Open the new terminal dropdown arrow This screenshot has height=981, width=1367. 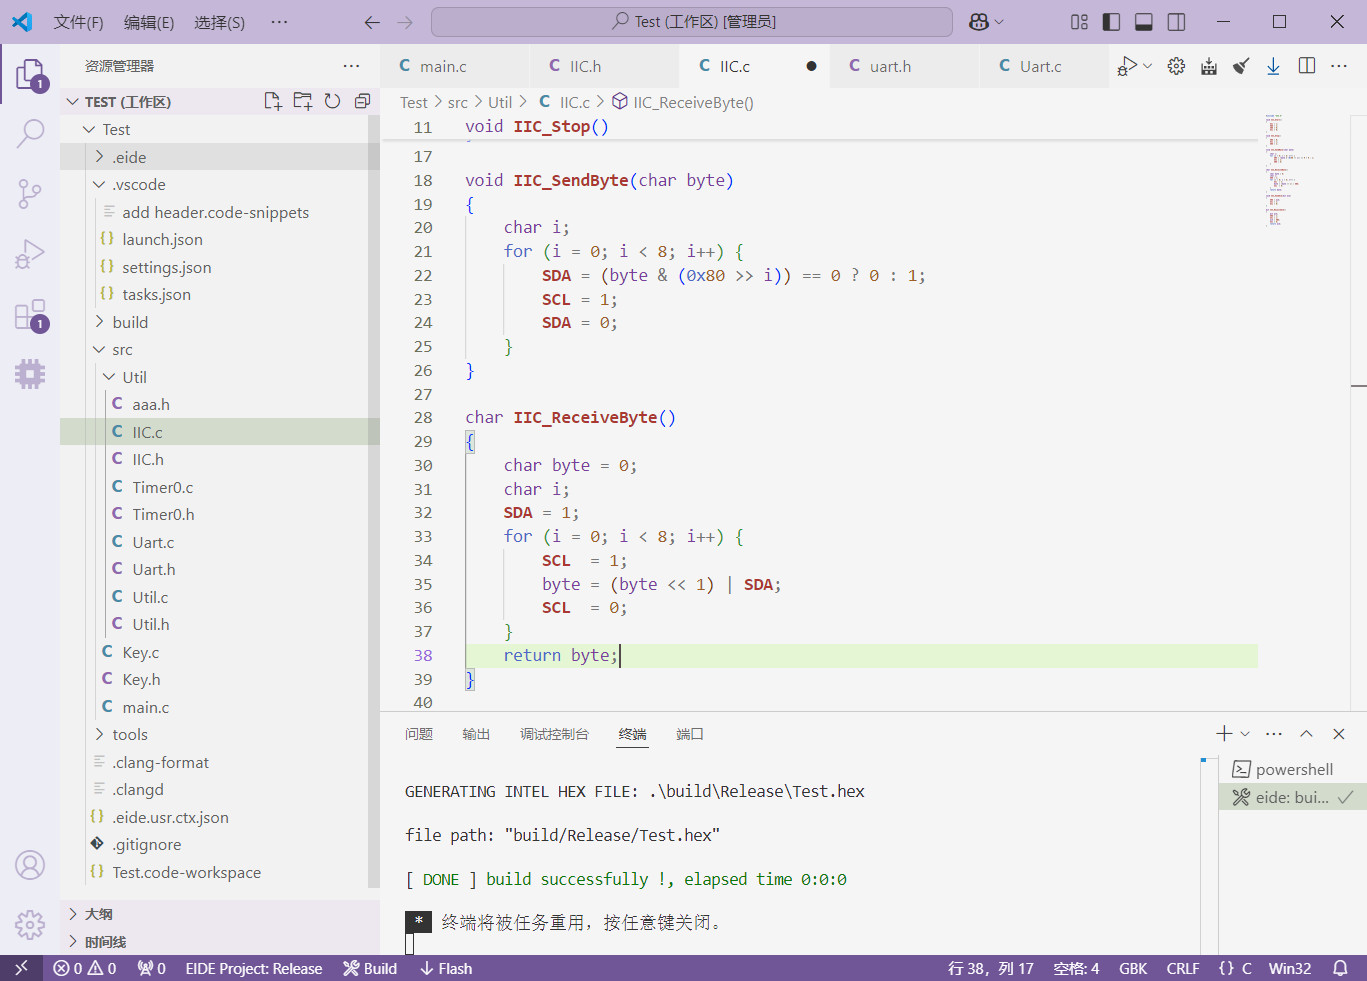pyautogui.click(x=1245, y=734)
